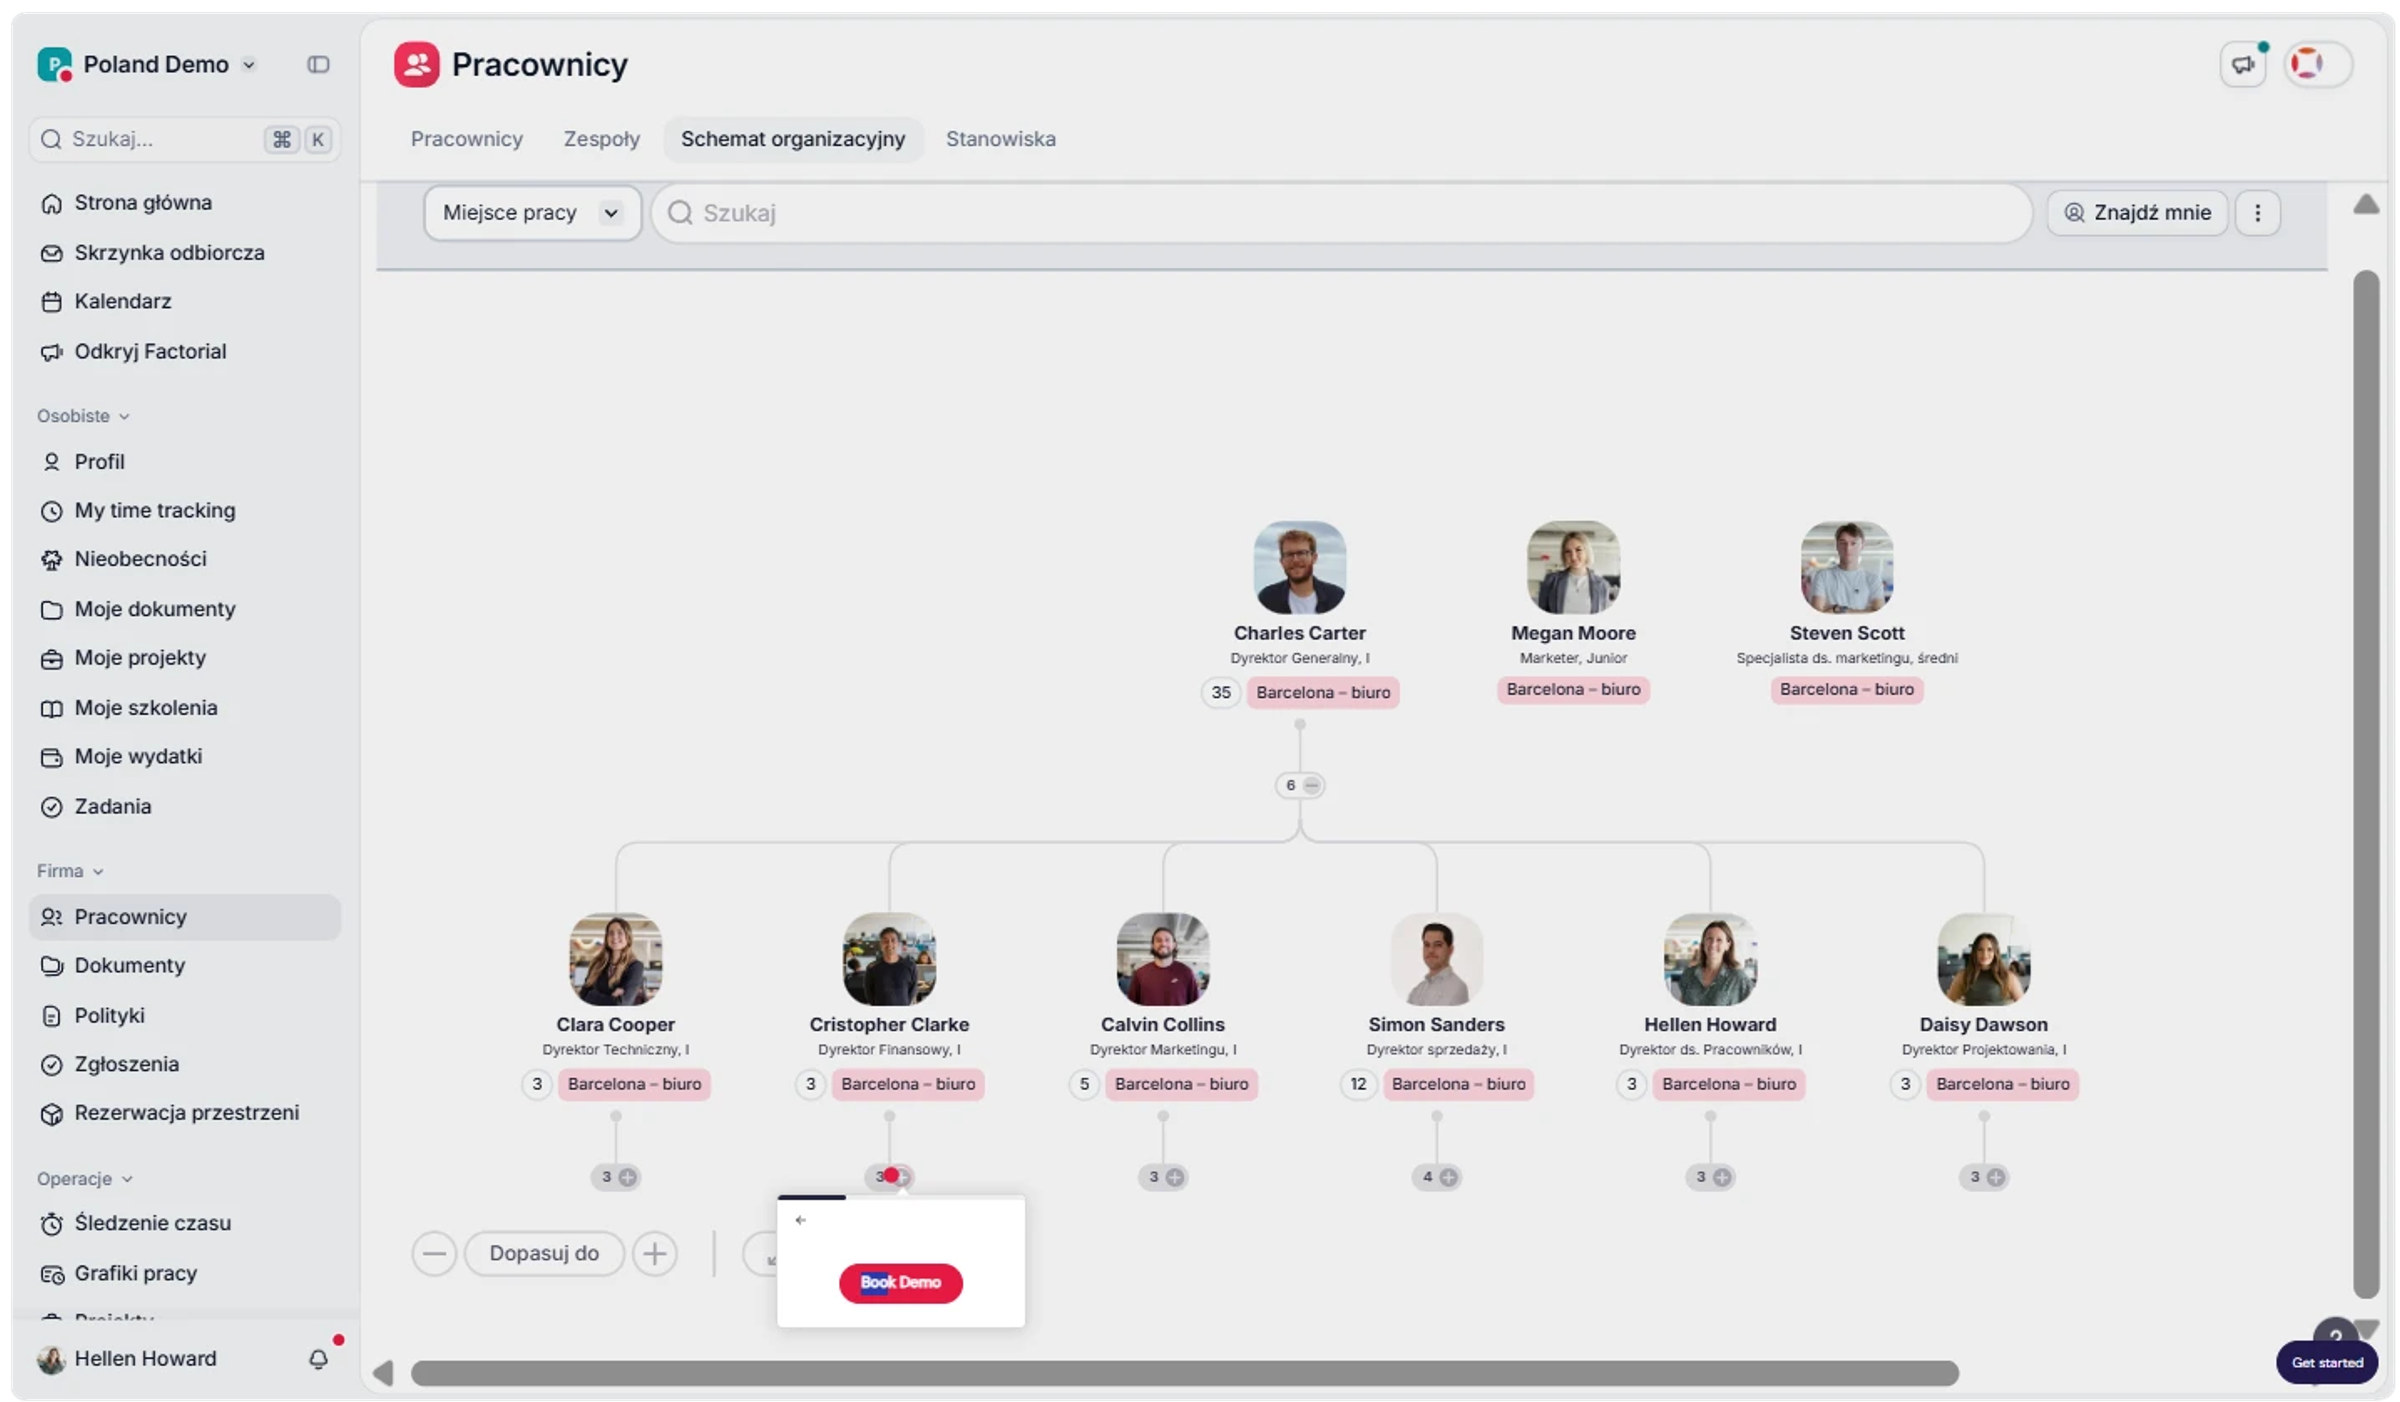The width and height of the screenshot is (2400, 1402).
Task: Open the Miejsce pracy dropdown
Action: click(x=532, y=213)
